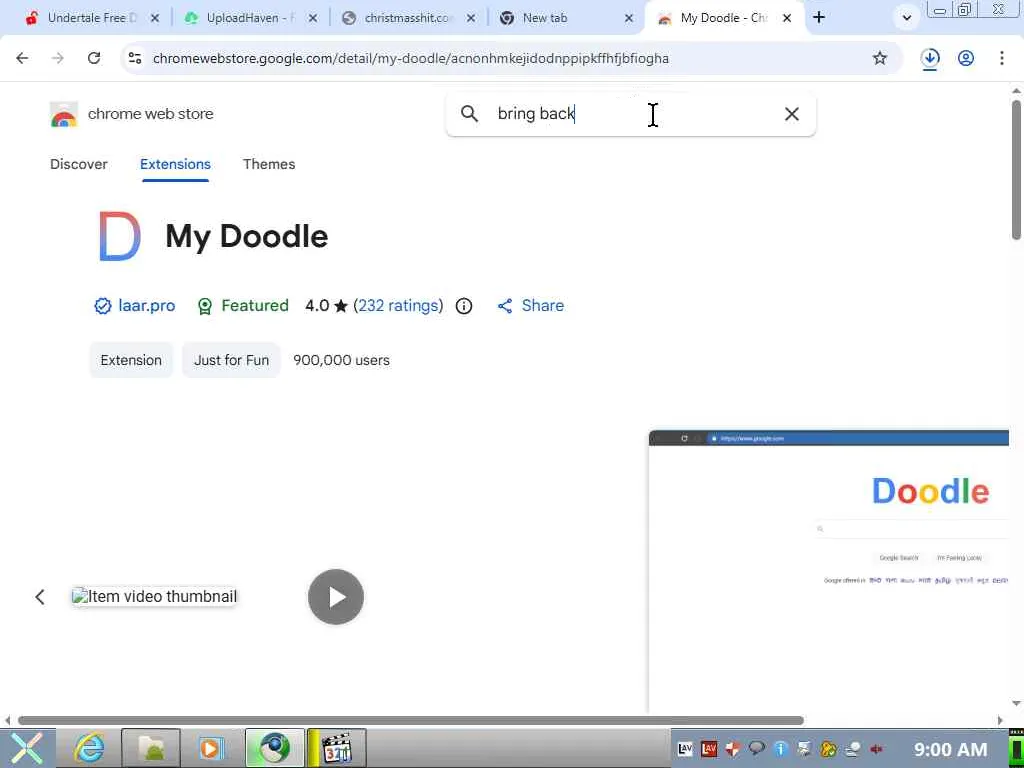Click the scroll down arrow
The height and width of the screenshot is (768, 1024).
[1016, 704]
